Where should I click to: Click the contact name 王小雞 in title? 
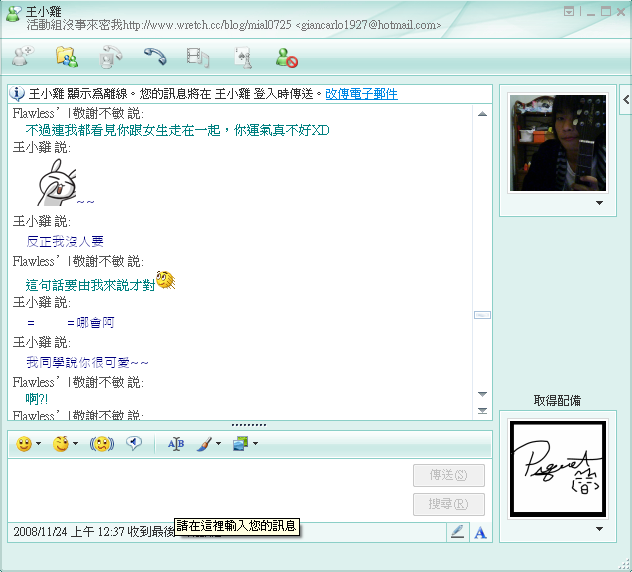coord(44,11)
